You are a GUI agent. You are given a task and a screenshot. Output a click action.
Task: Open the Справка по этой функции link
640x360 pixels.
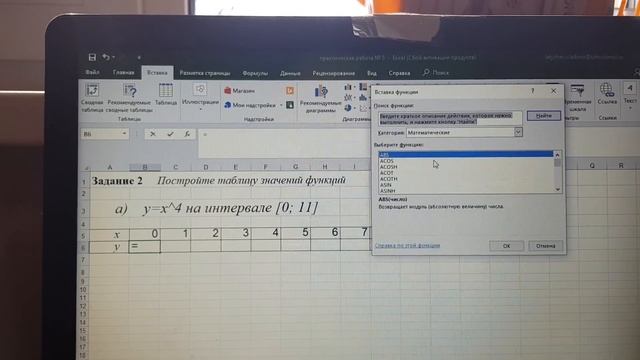[x=407, y=245]
